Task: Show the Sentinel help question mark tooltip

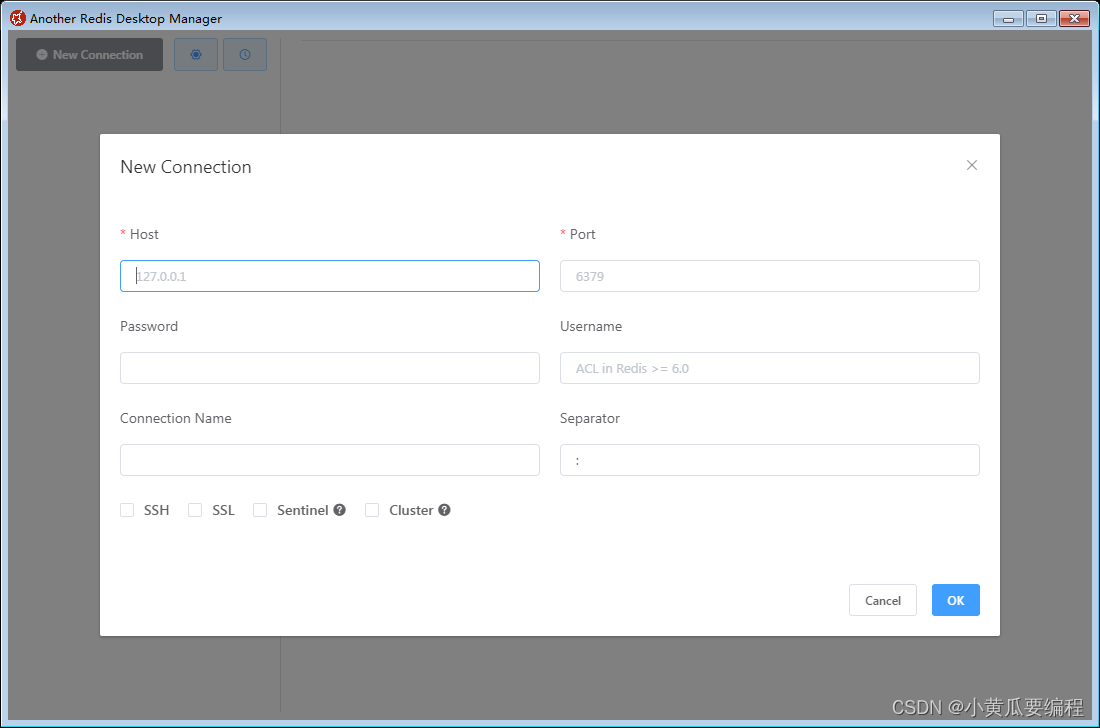Action: [340, 510]
